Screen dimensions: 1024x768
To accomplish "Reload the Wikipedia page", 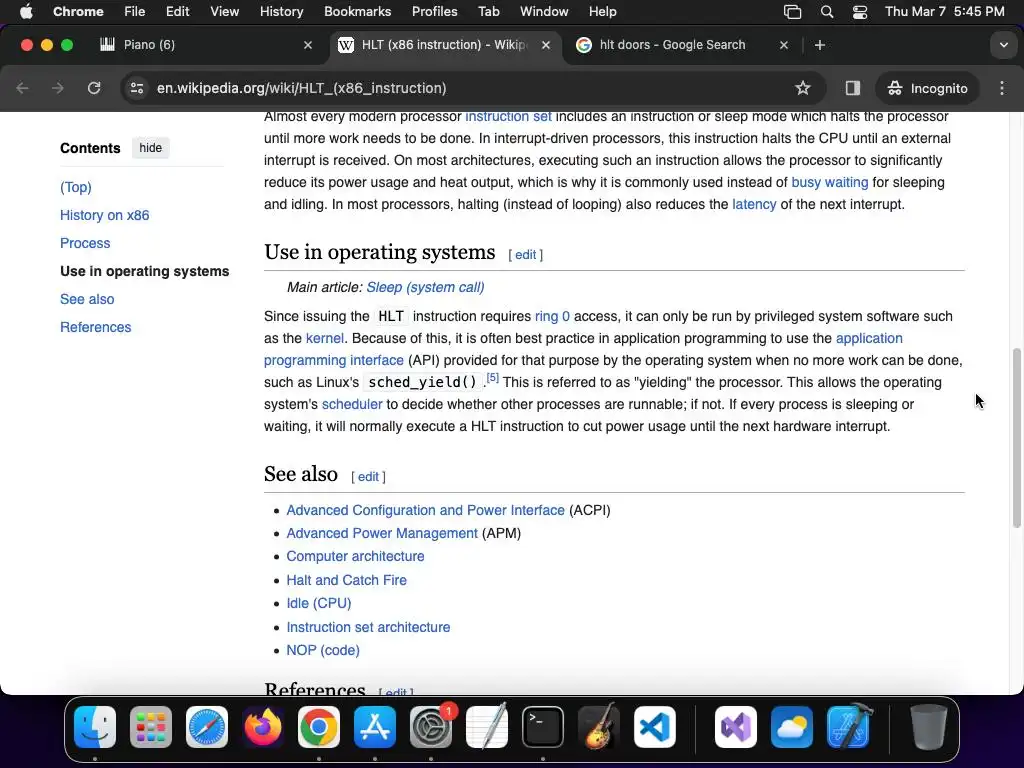I will [x=94, y=88].
